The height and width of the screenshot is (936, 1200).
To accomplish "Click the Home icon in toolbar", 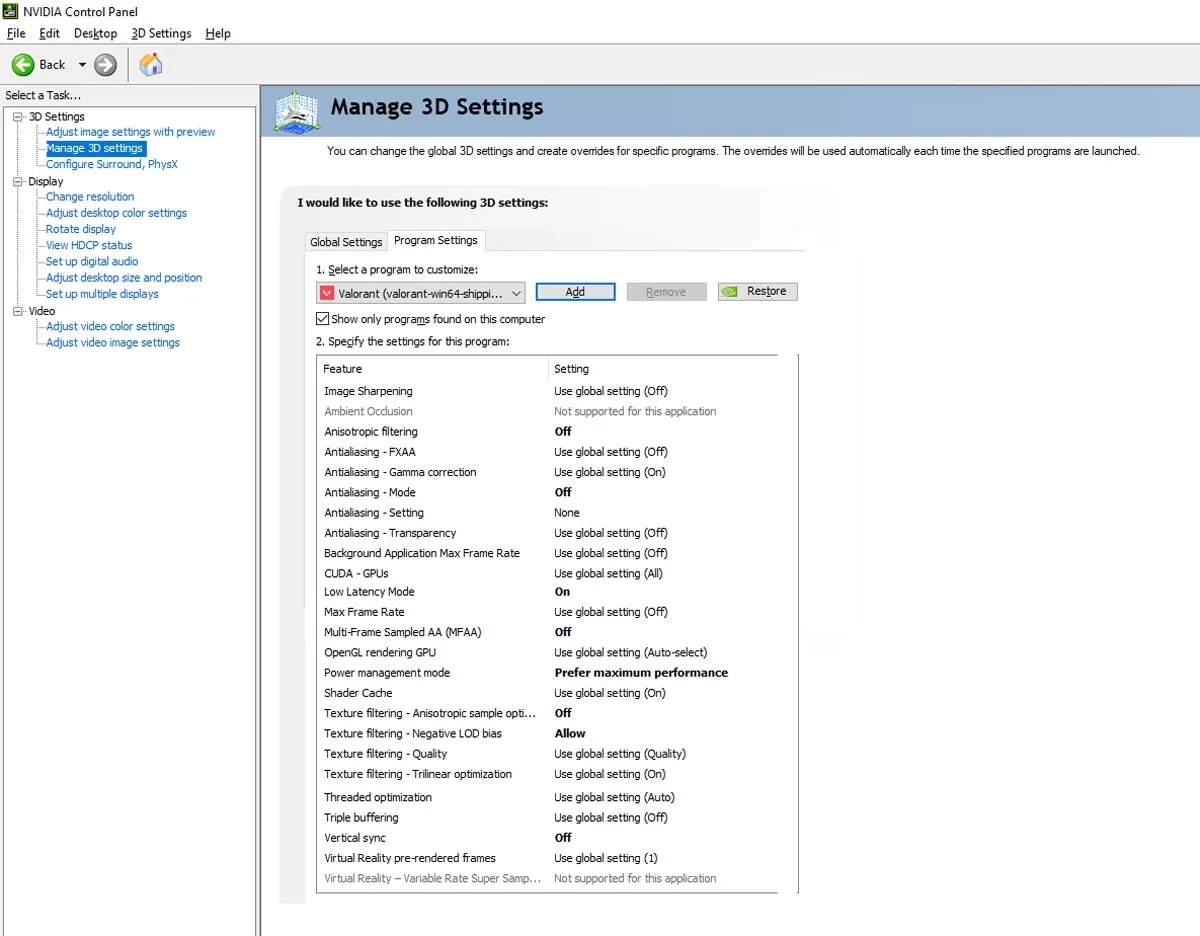I will 151,65.
